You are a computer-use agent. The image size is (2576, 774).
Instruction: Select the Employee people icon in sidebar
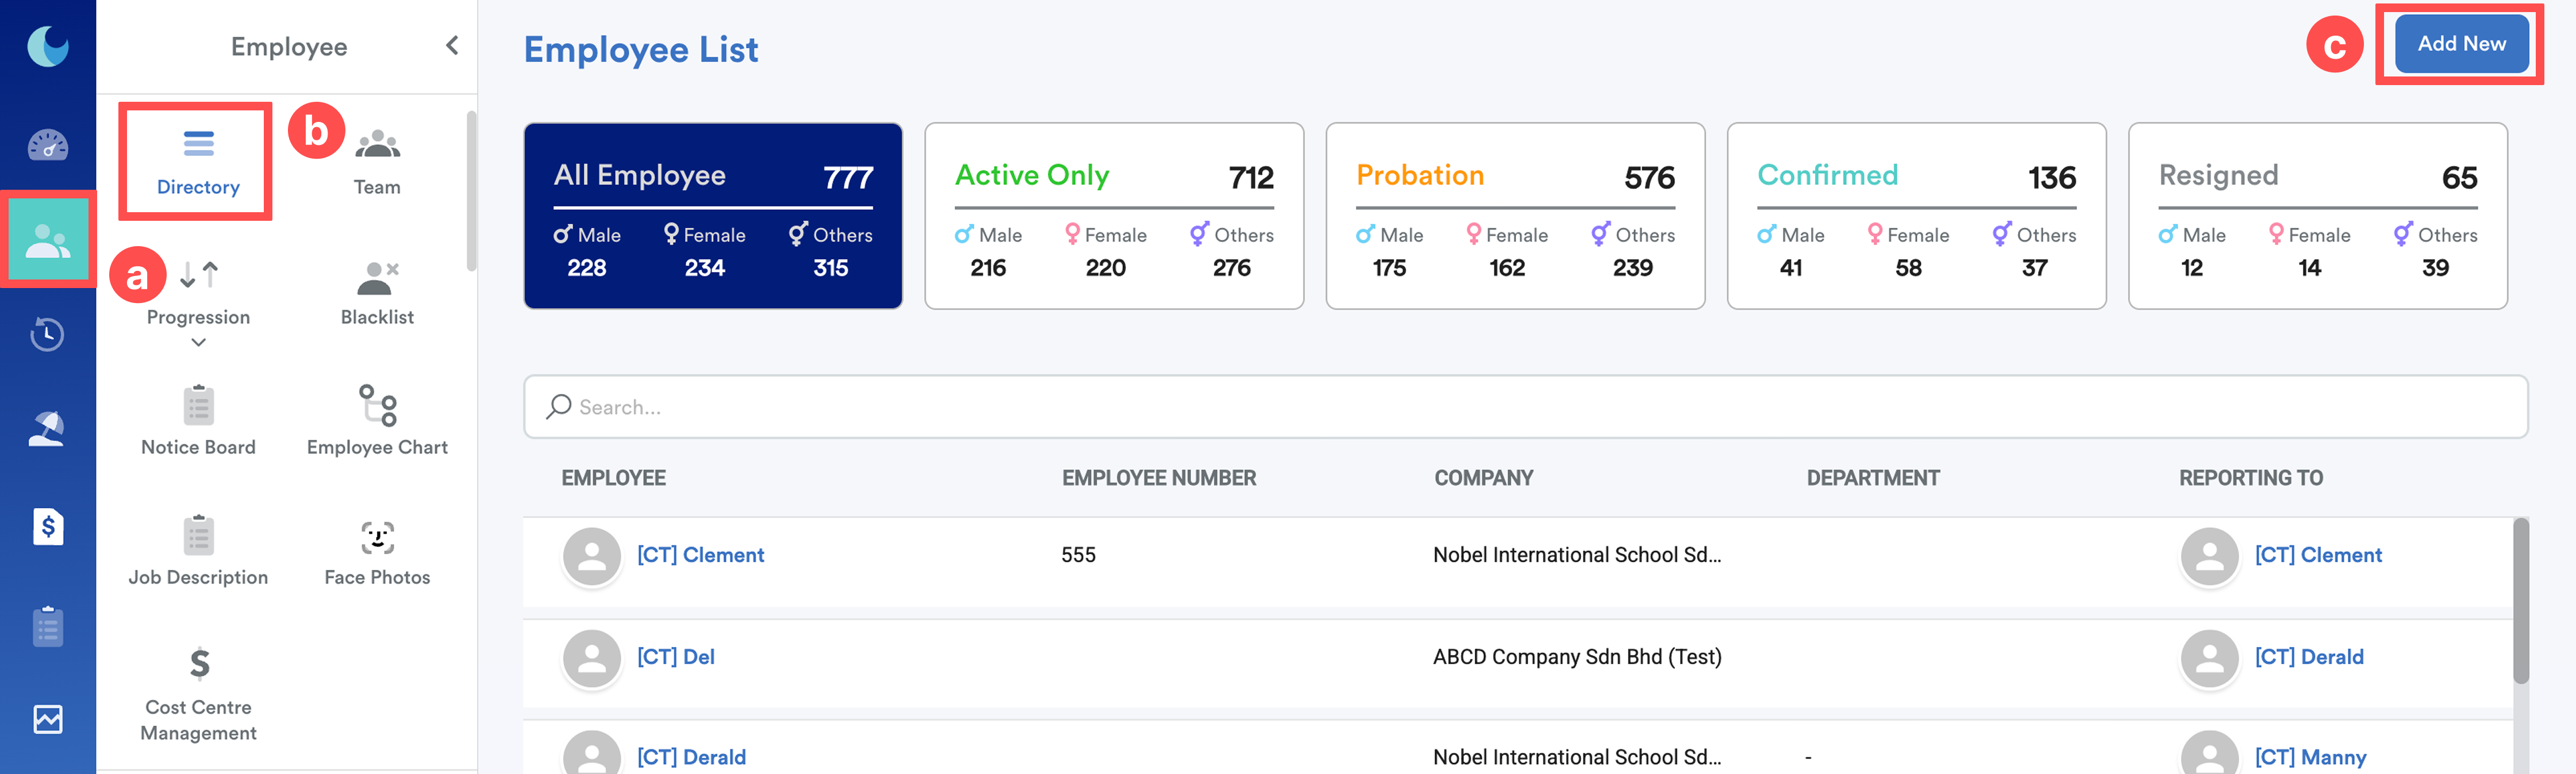47,240
